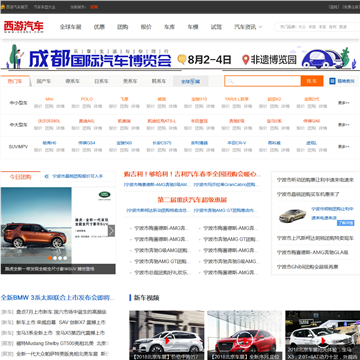The width and height of the screenshot is (360, 360).
Task: Play the red car video
Action: [x=245, y=341]
